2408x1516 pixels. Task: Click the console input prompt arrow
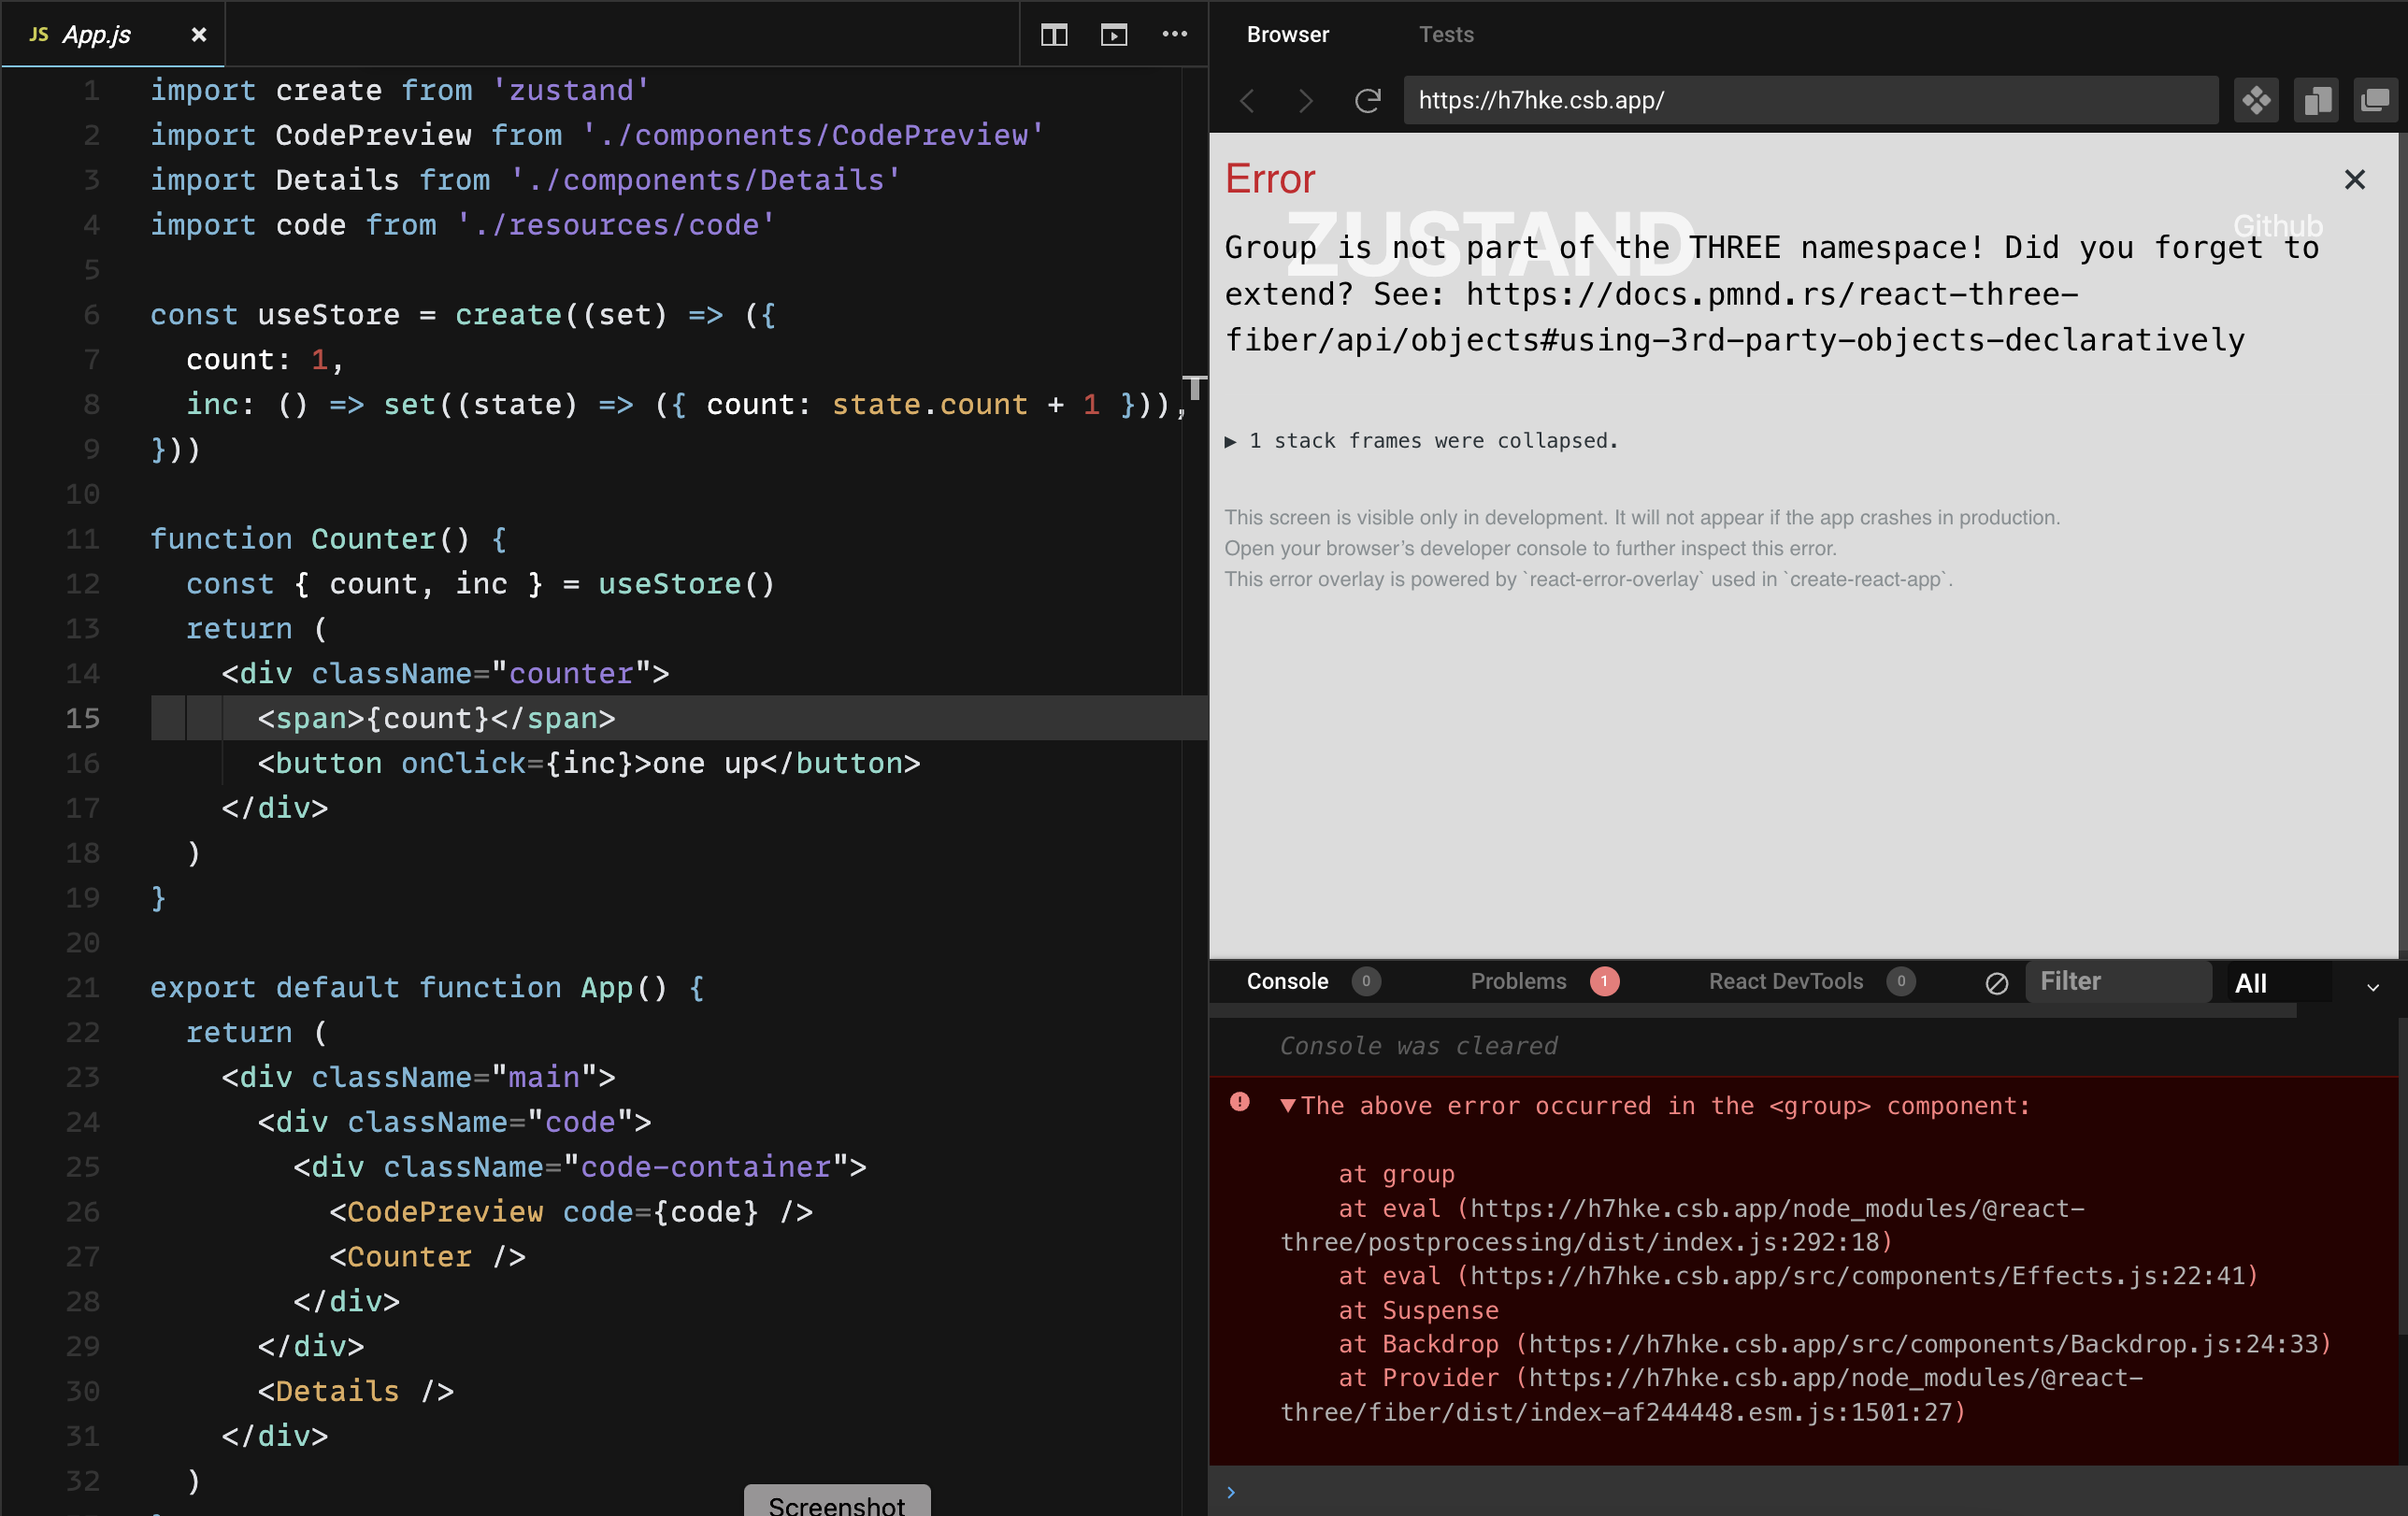tap(1231, 1492)
